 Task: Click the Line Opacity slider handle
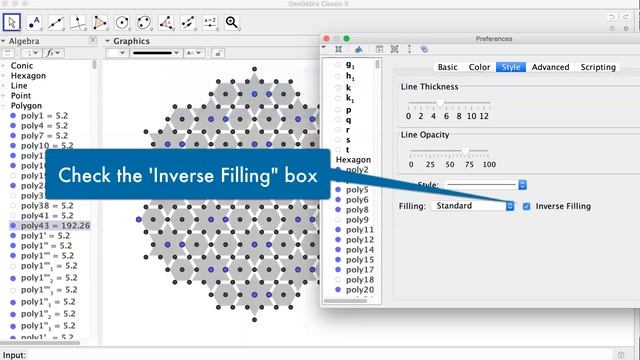465,151
